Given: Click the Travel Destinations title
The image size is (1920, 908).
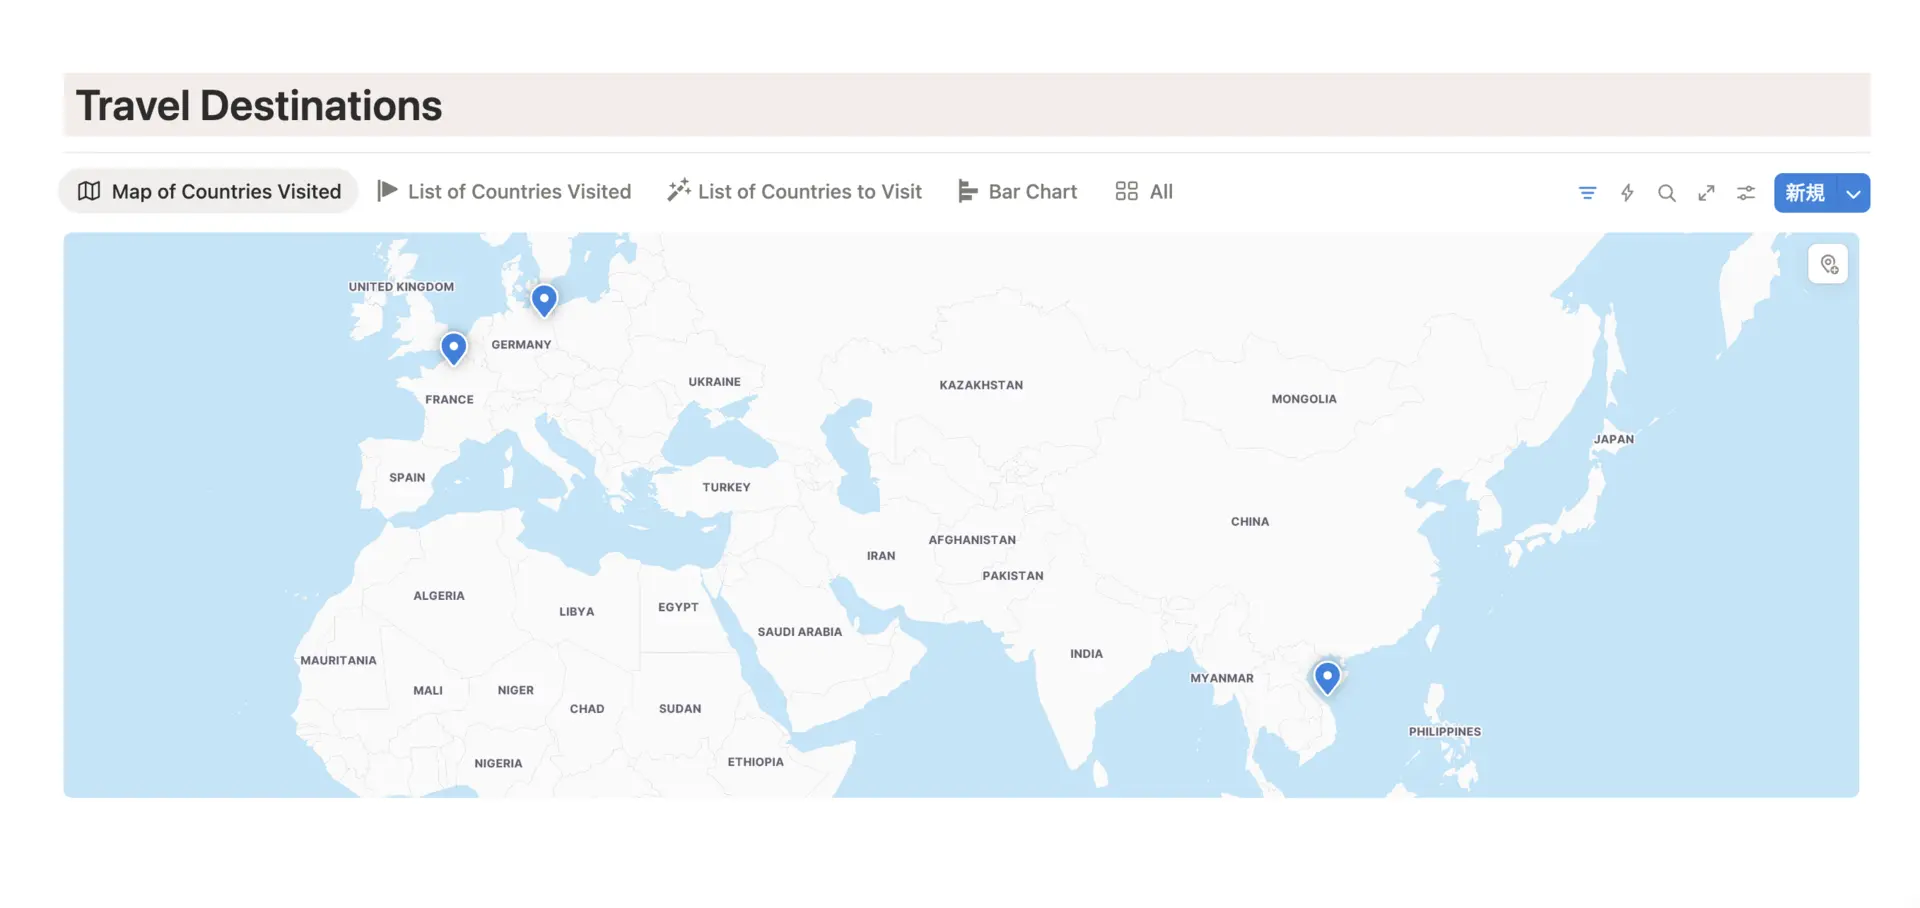Looking at the screenshot, I should [x=259, y=106].
